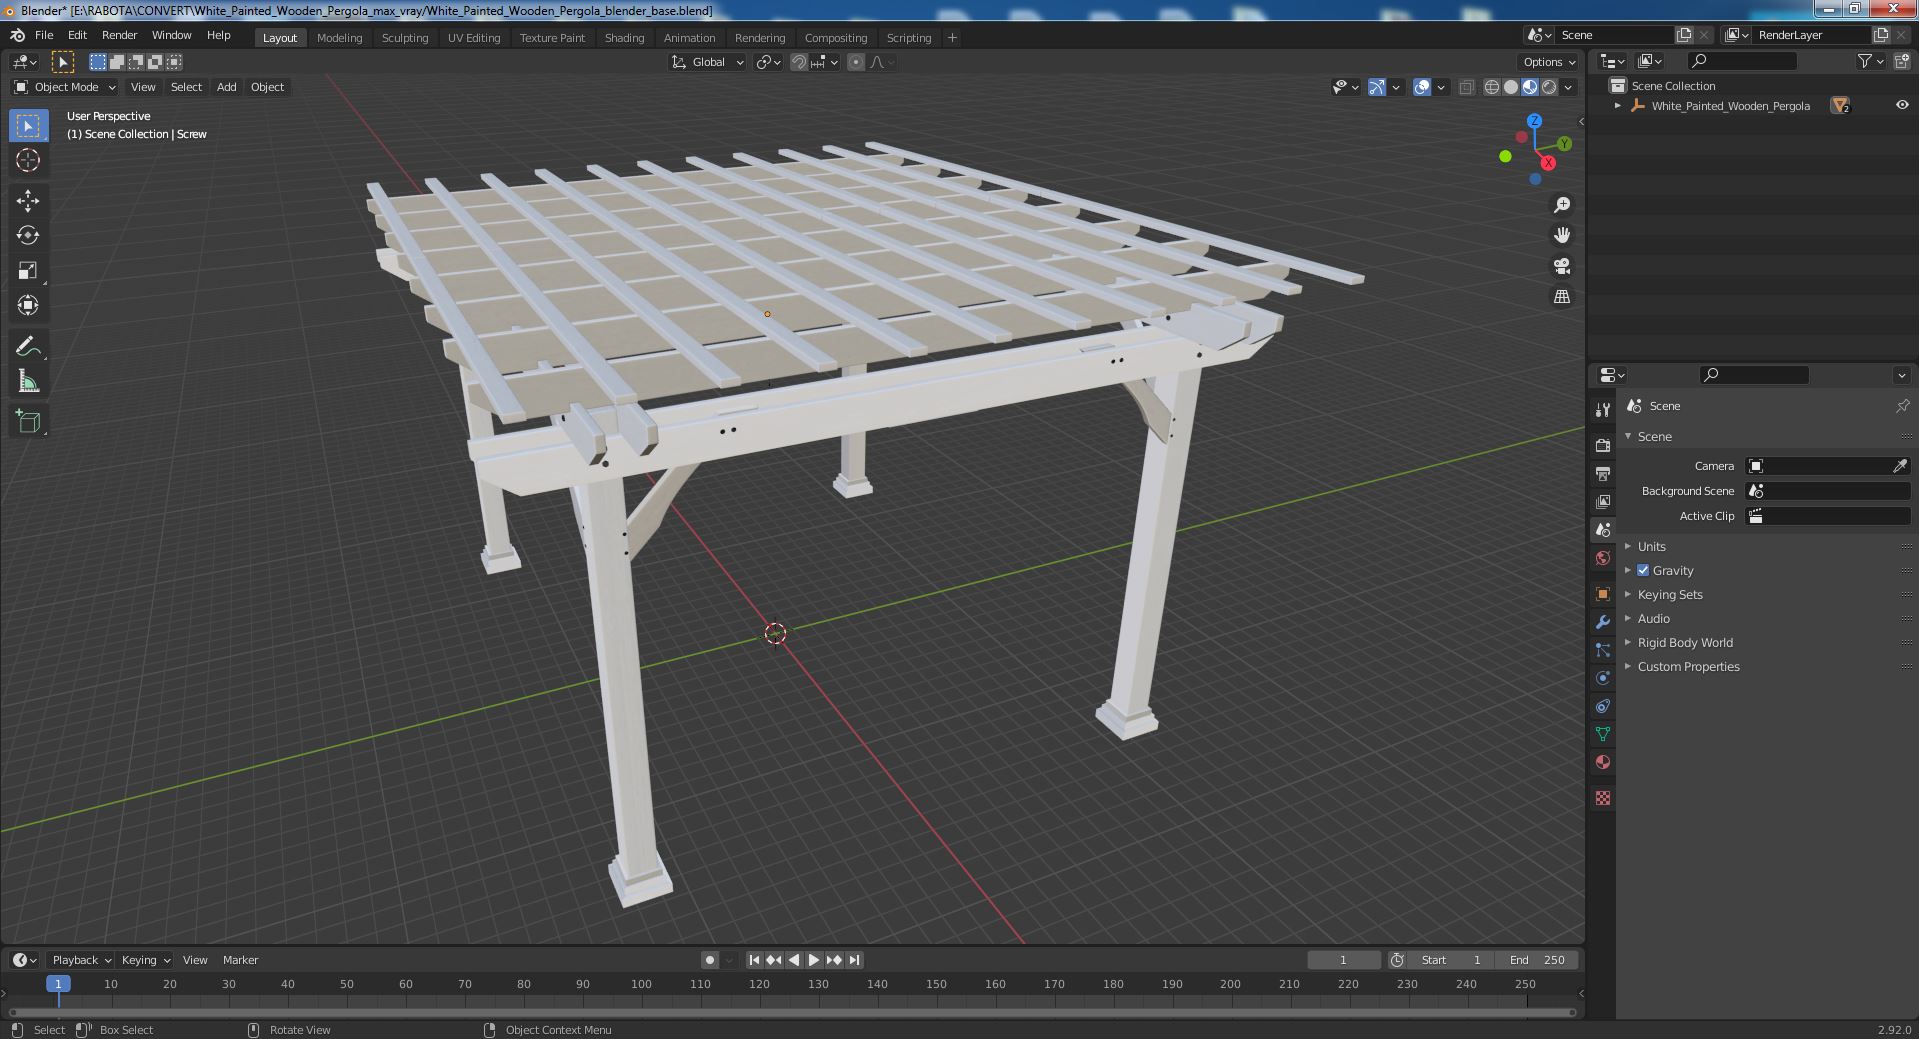Image resolution: width=1919 pixels, height=1039 pixels.
Task: Open the Object Mode dropdown
Action: (x=65, y=87)
